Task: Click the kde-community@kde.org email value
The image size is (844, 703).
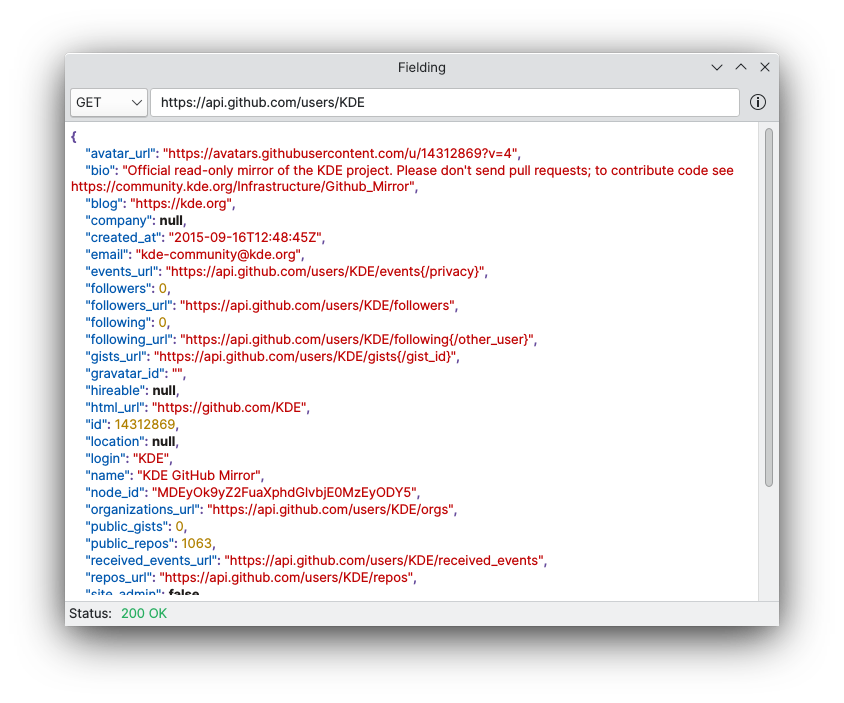Action: pyautogui.click(x=219, y=255)
